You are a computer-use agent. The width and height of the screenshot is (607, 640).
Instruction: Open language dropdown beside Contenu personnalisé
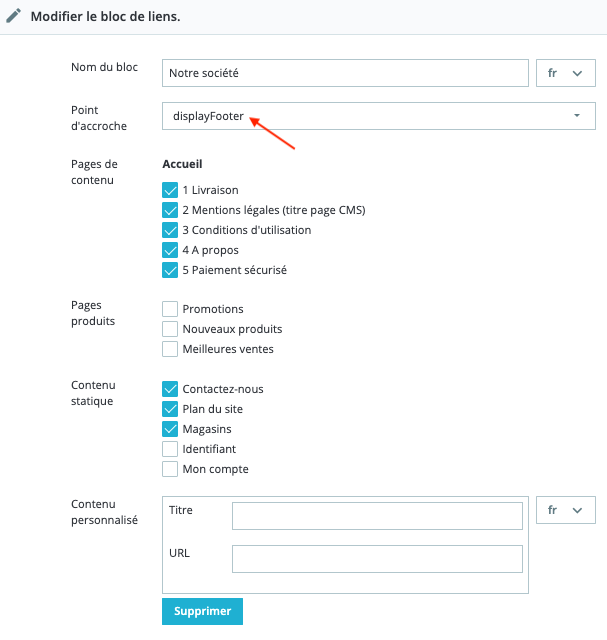[x=565, y=510]
